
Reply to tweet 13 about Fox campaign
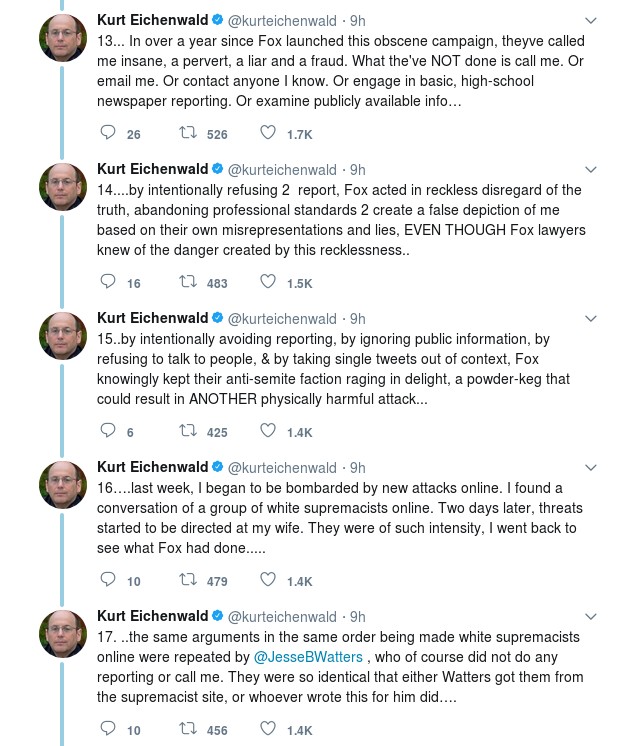pyautogui.click(x=110, y=134)
